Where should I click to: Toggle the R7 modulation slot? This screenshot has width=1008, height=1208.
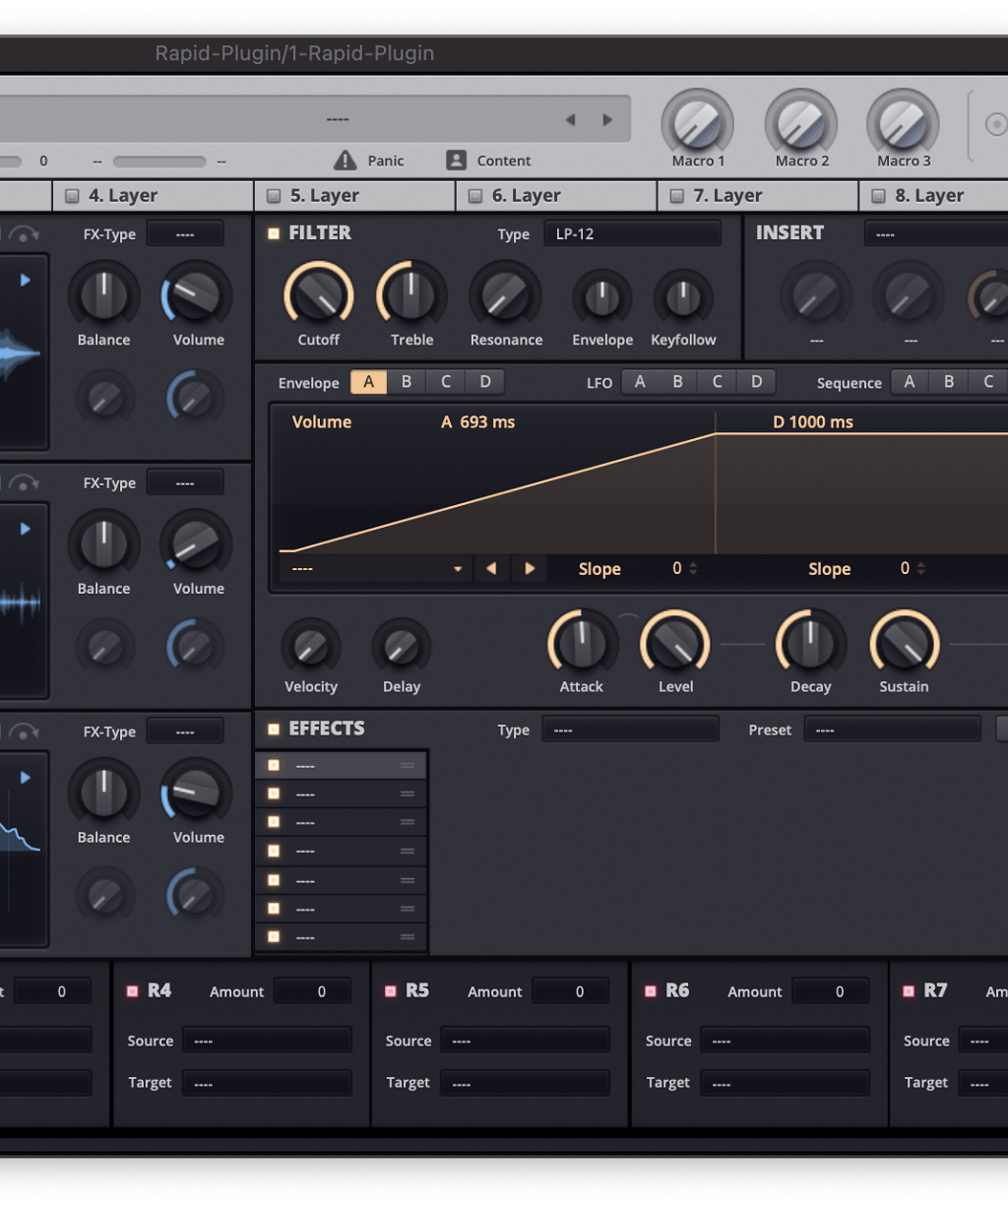coord(908,991)
